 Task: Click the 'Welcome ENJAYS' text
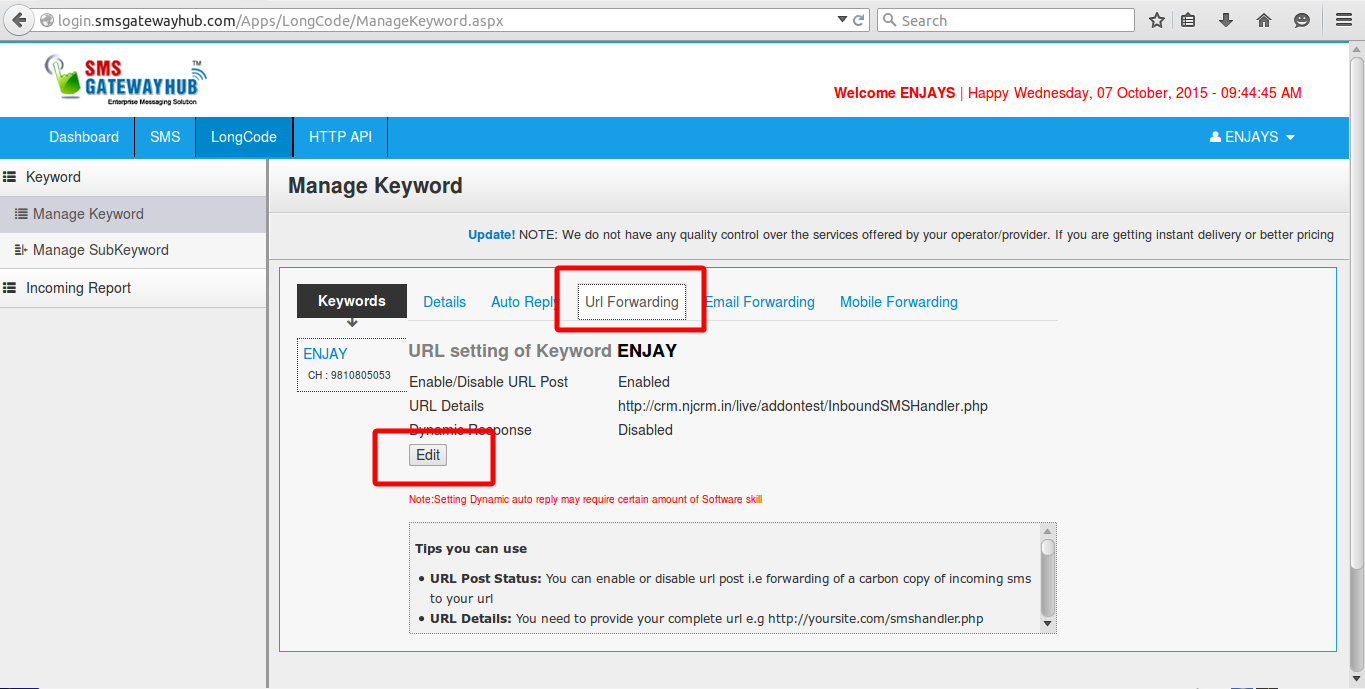point(894,93)
